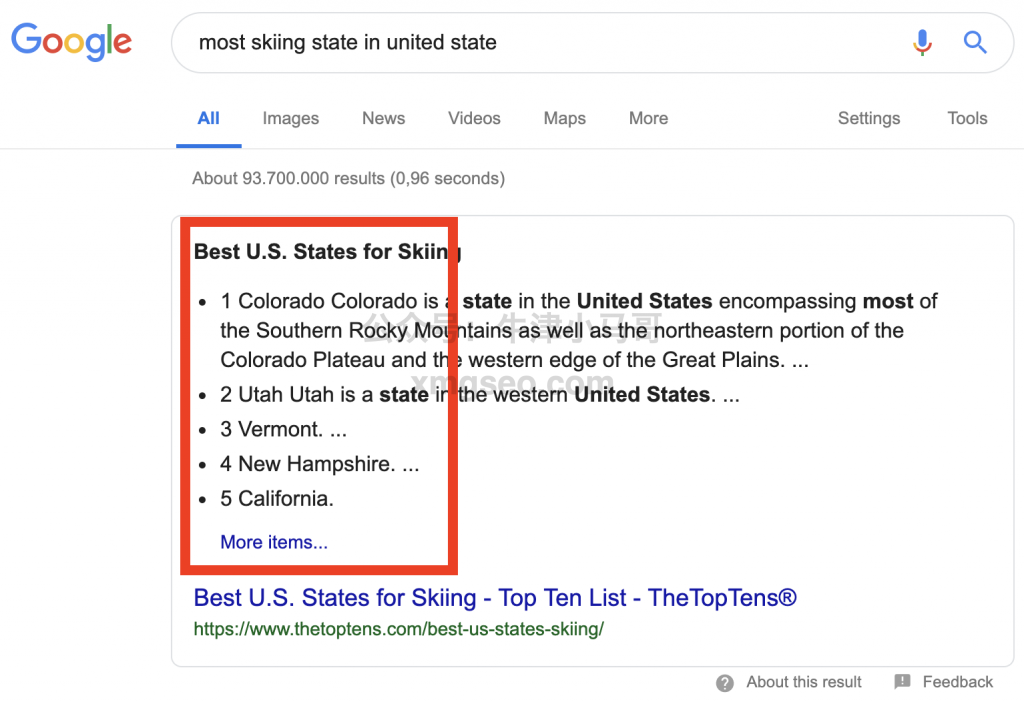Expand More items in featured snippet
The height and width of the screenshot is (702, 1024).
tap(274, 542)
